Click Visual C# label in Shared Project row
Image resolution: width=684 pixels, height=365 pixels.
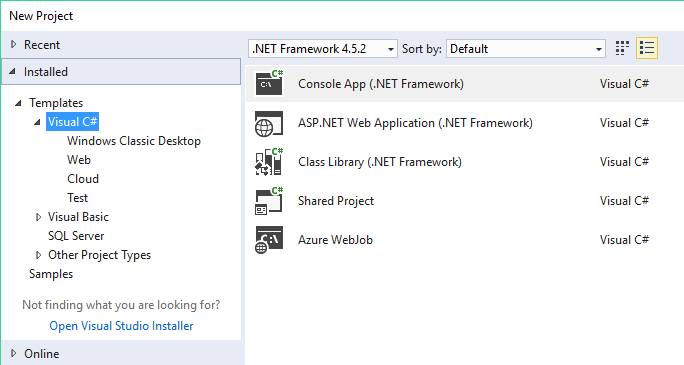(x=624, y=201)
